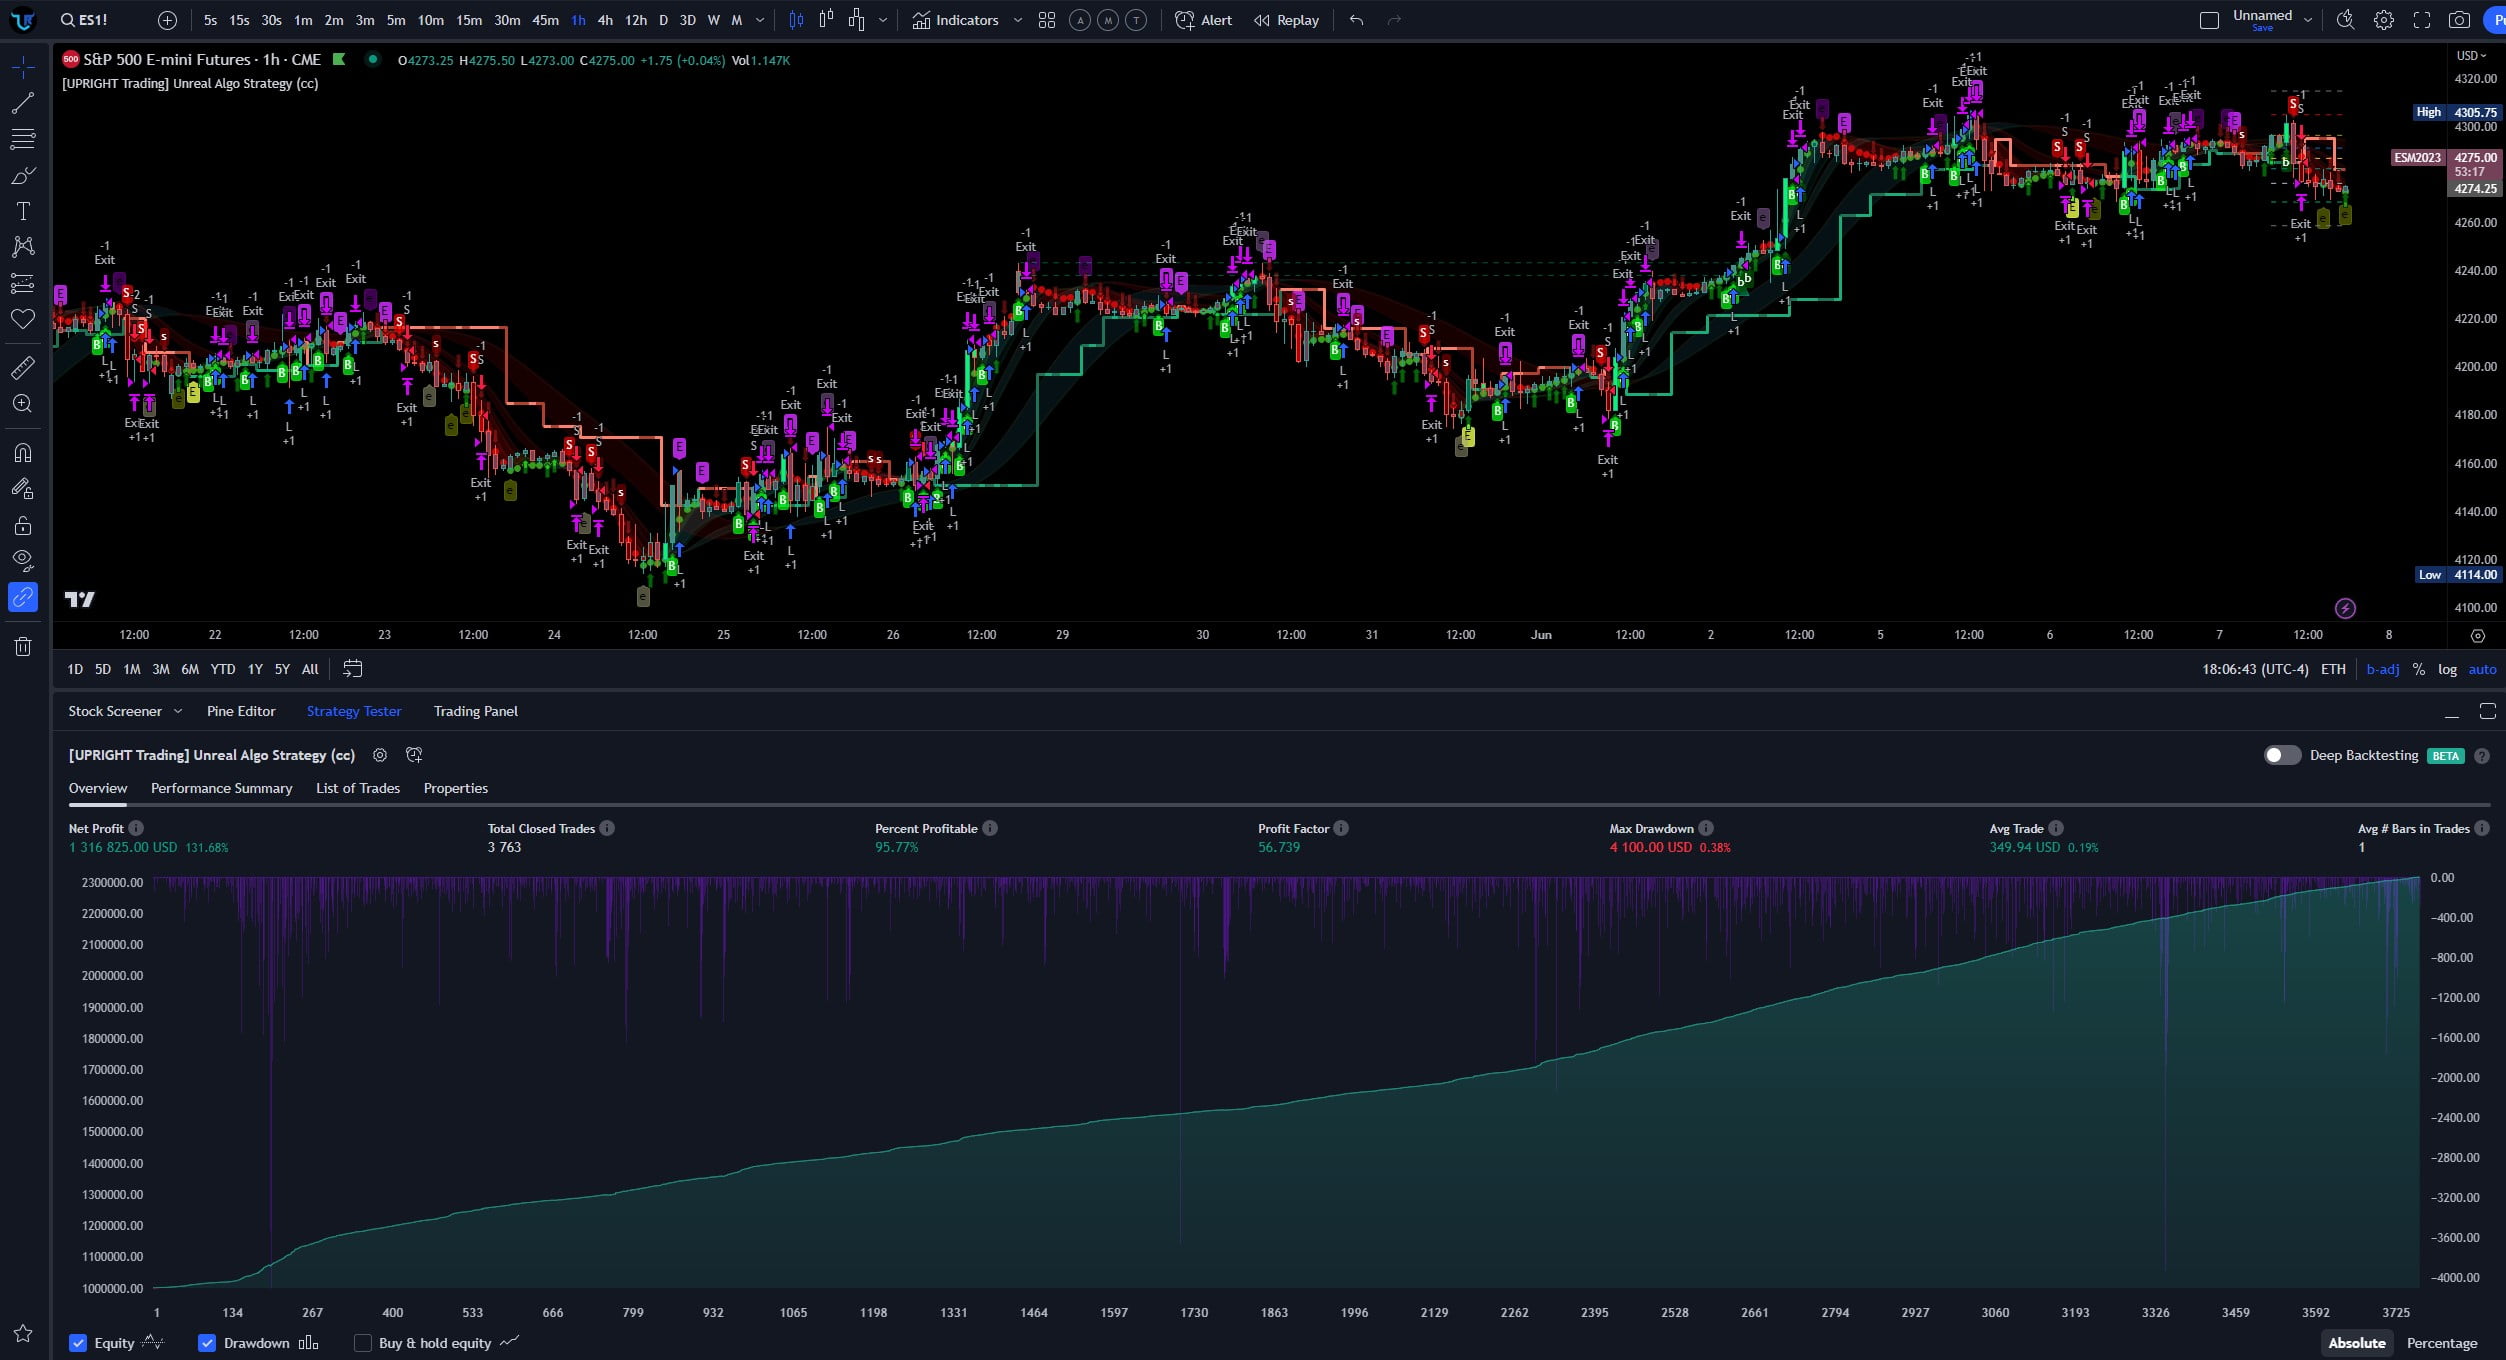Open the Indicators dialog
Screen dimensions: 2506x1360
(955, 20)
